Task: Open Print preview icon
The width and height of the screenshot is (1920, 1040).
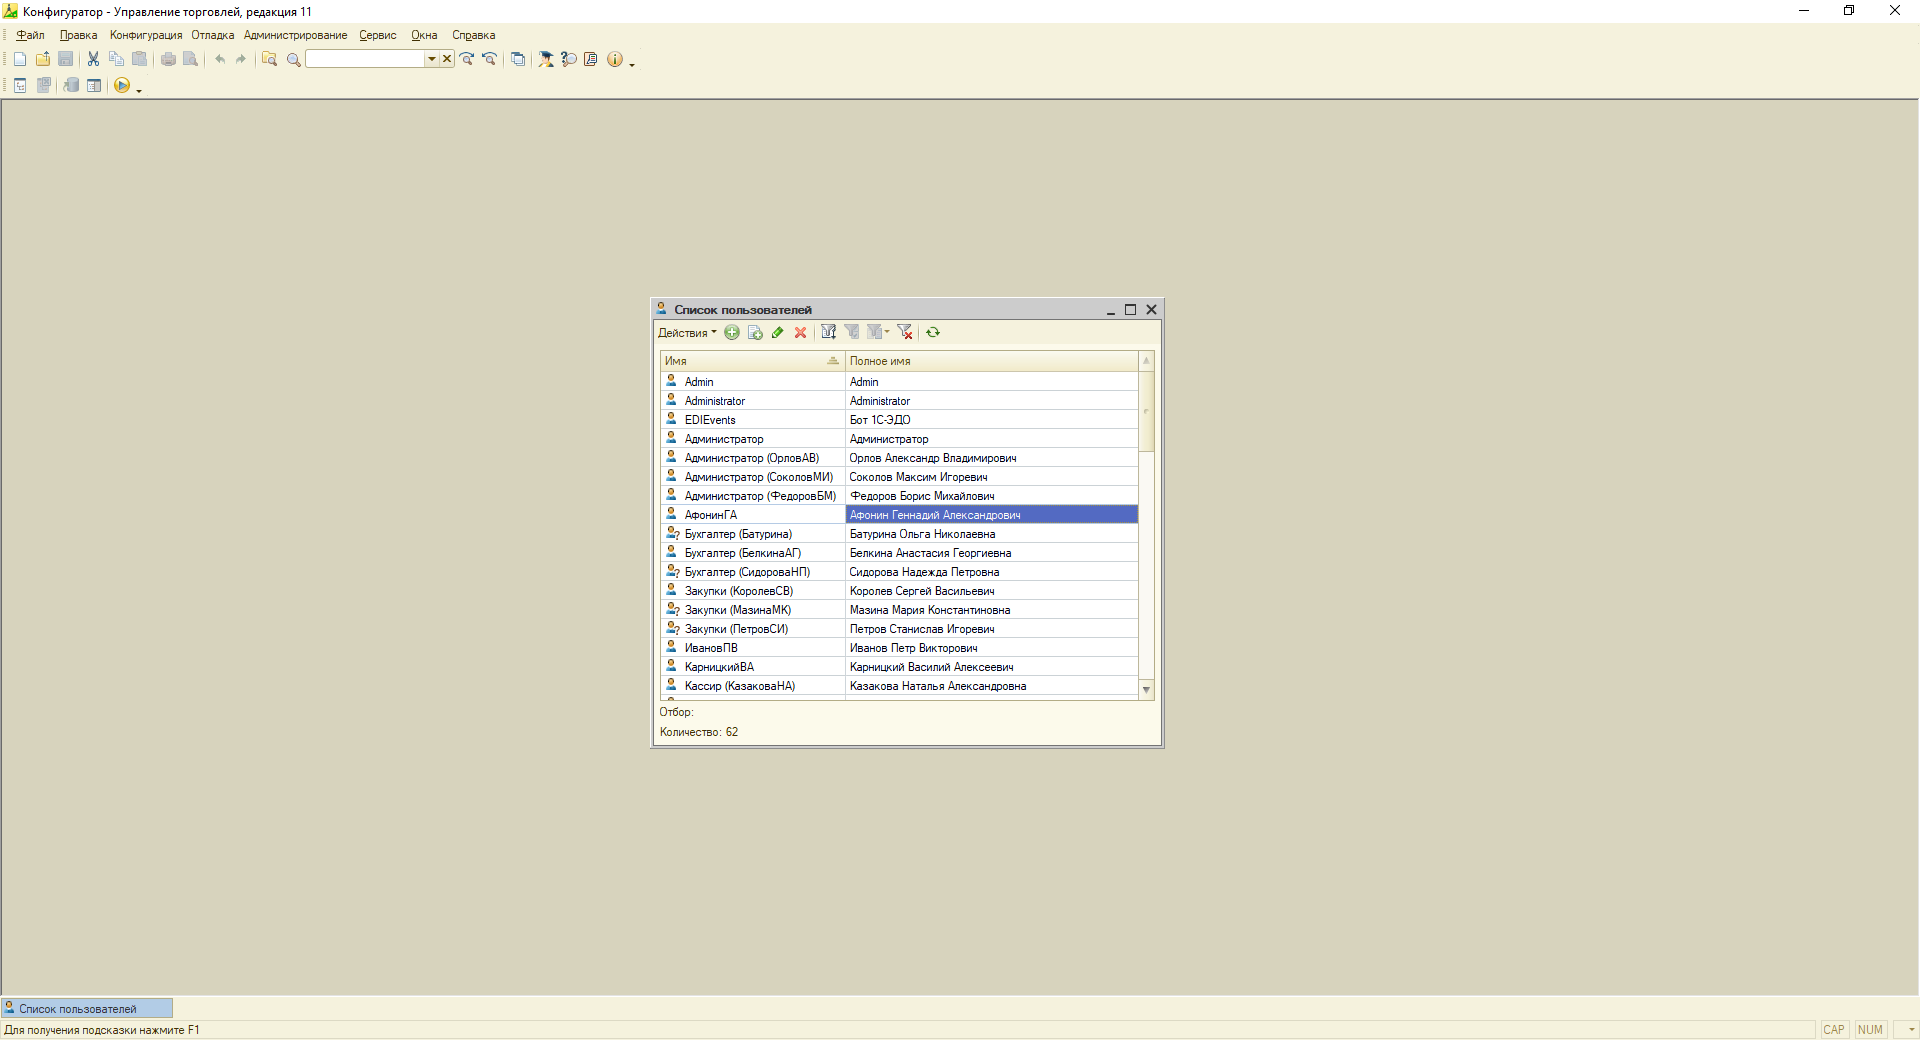Action: click(190, 59)
